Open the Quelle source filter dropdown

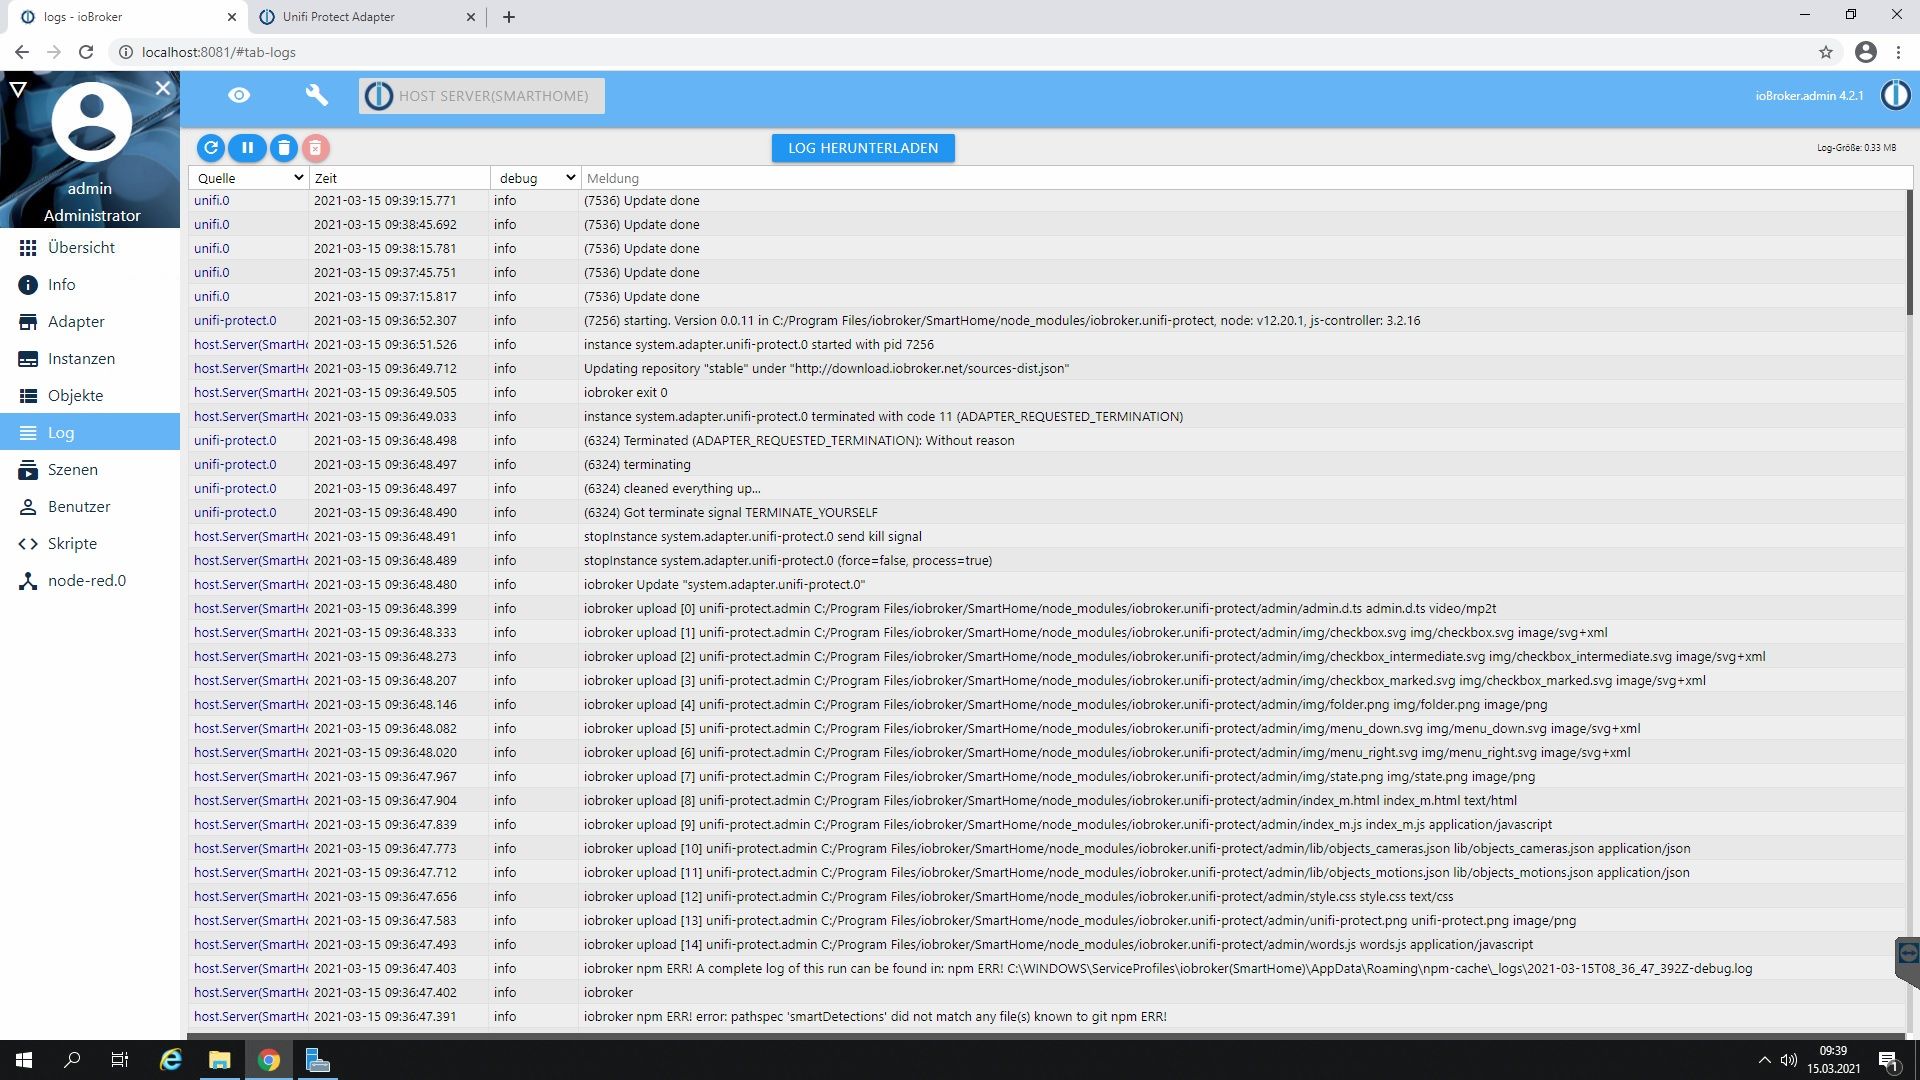click(x=249, y=178)
